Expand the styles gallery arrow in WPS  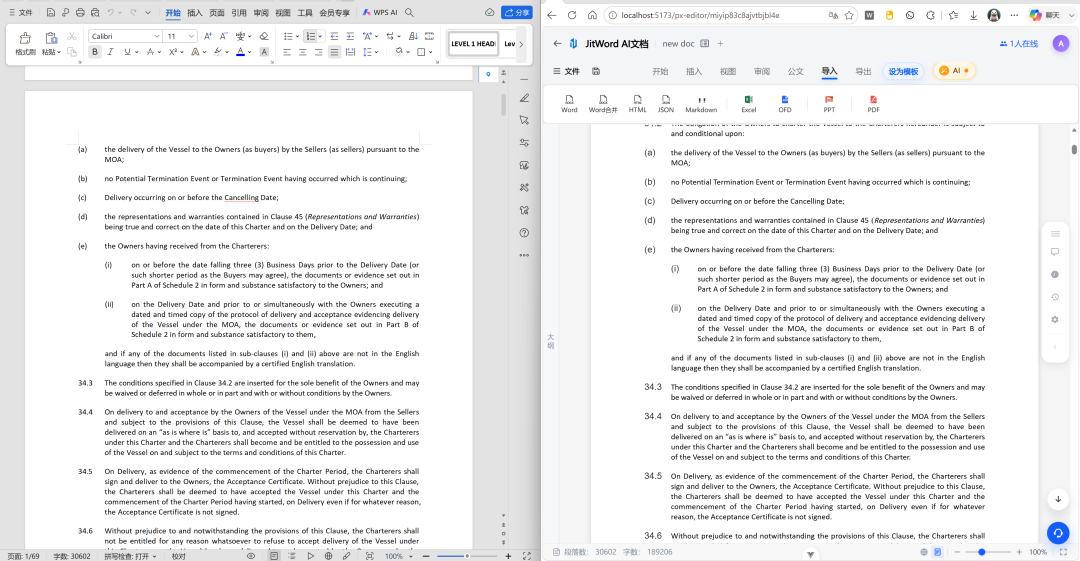[521, 43]
